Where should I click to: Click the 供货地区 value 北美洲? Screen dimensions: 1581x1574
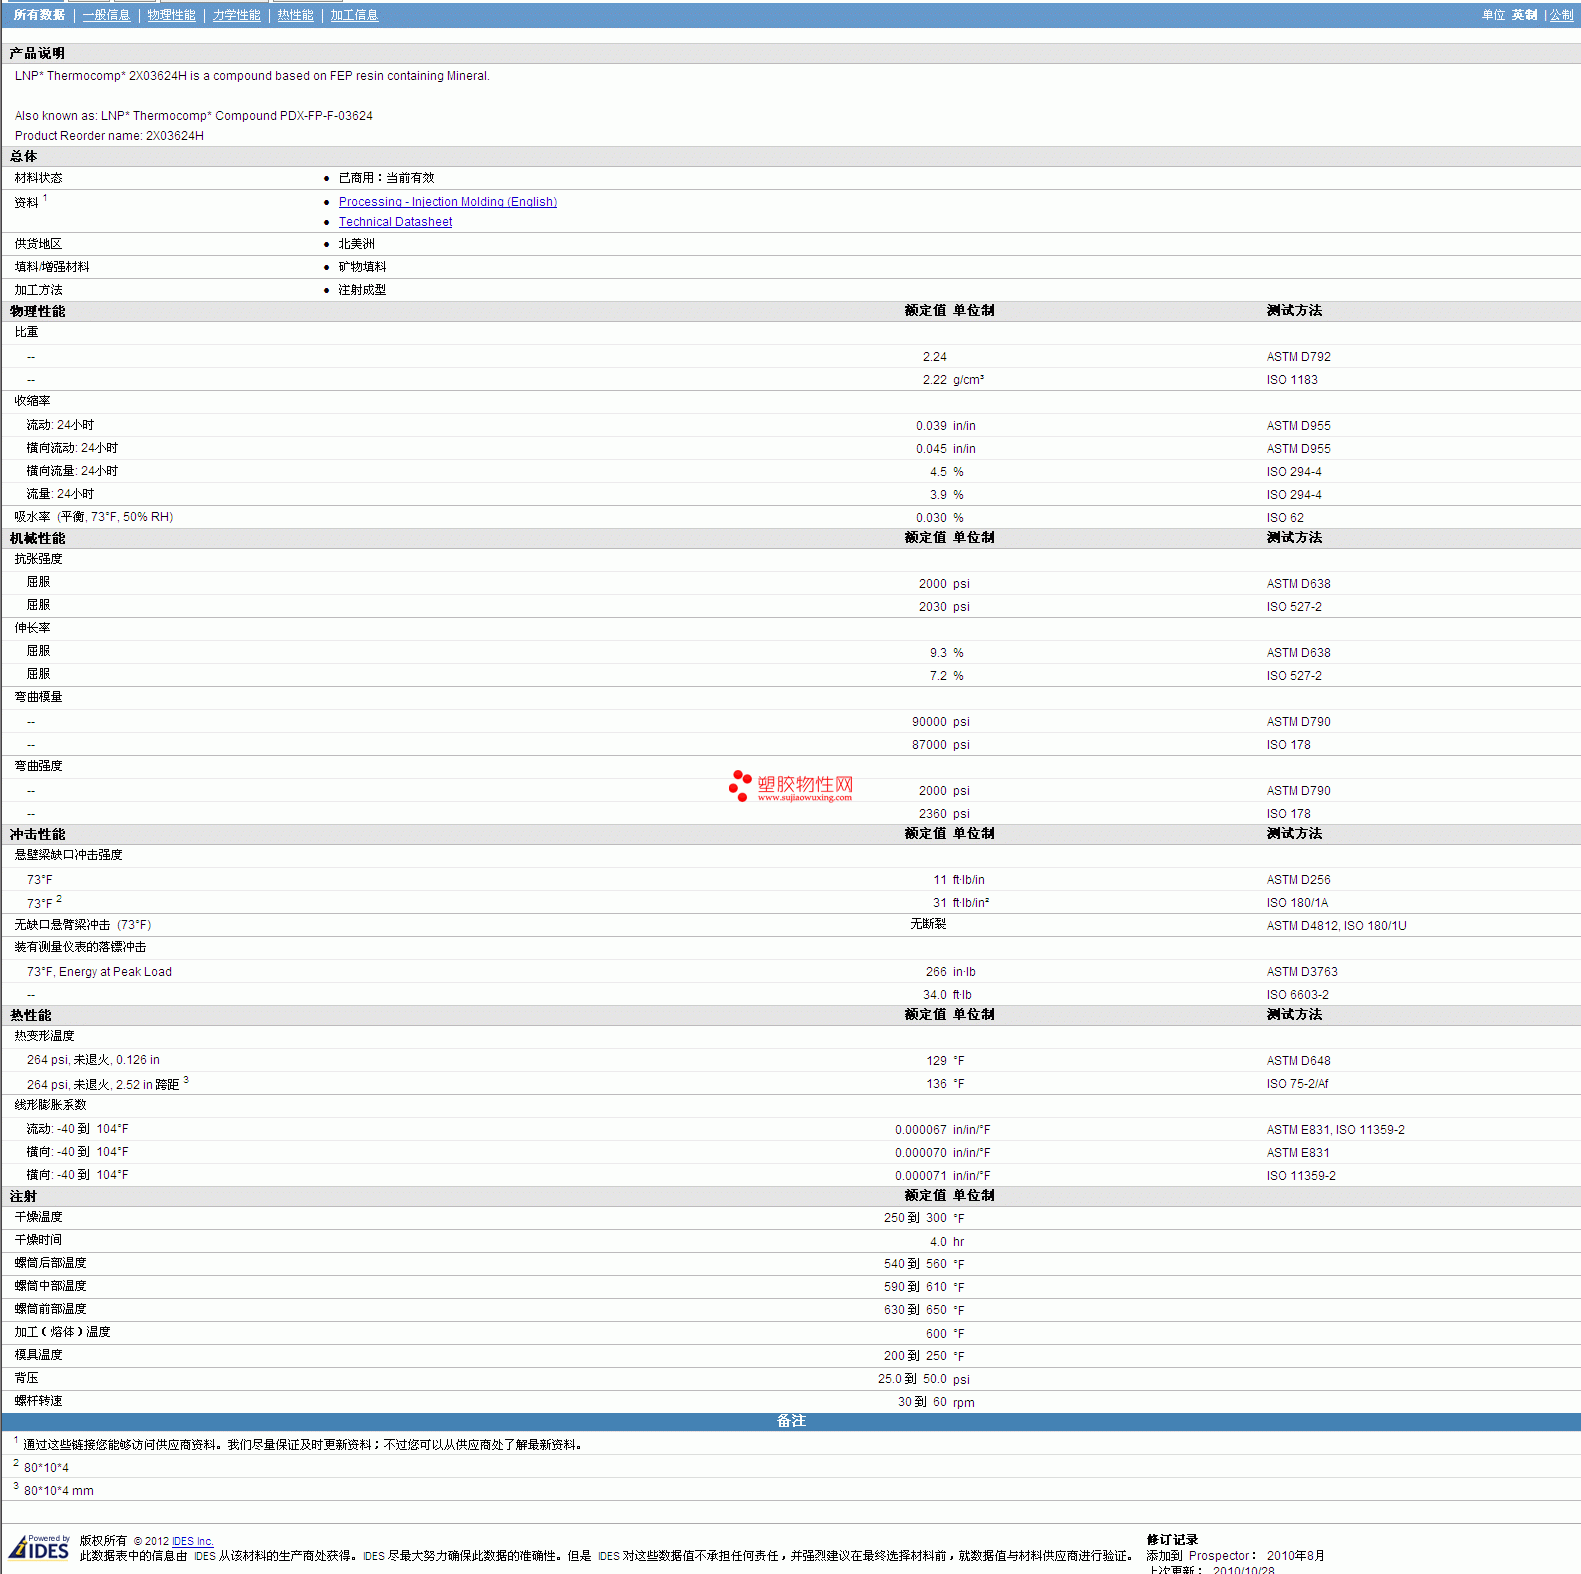point(356,244)
